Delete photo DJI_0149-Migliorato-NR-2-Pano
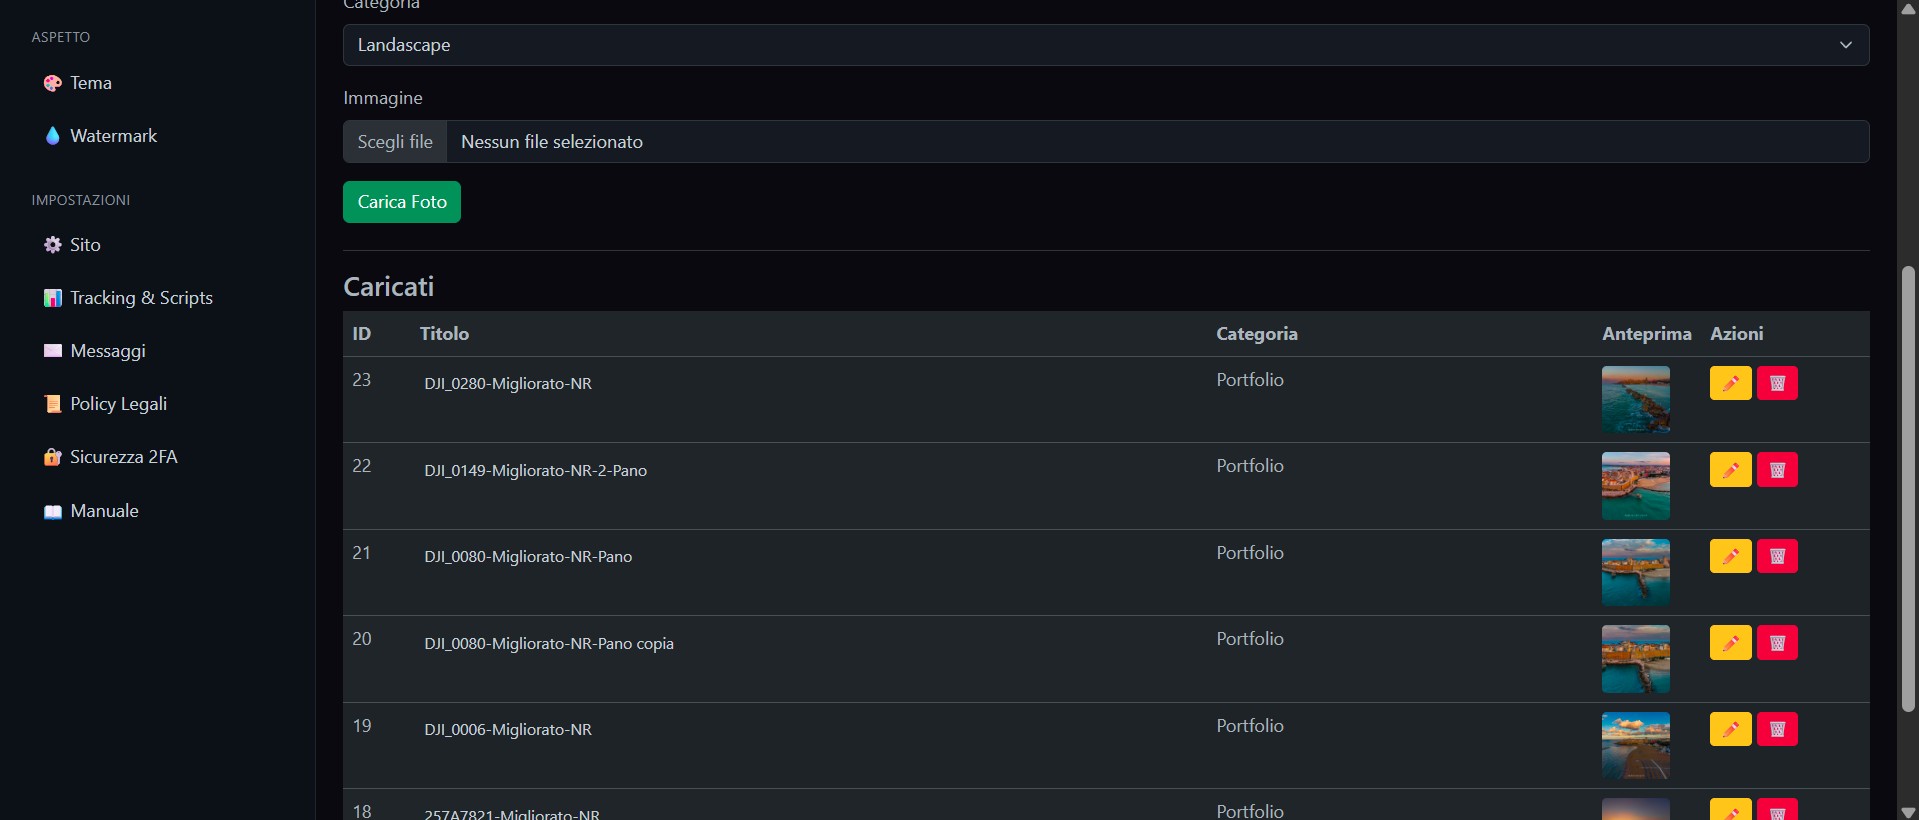 1777,470
